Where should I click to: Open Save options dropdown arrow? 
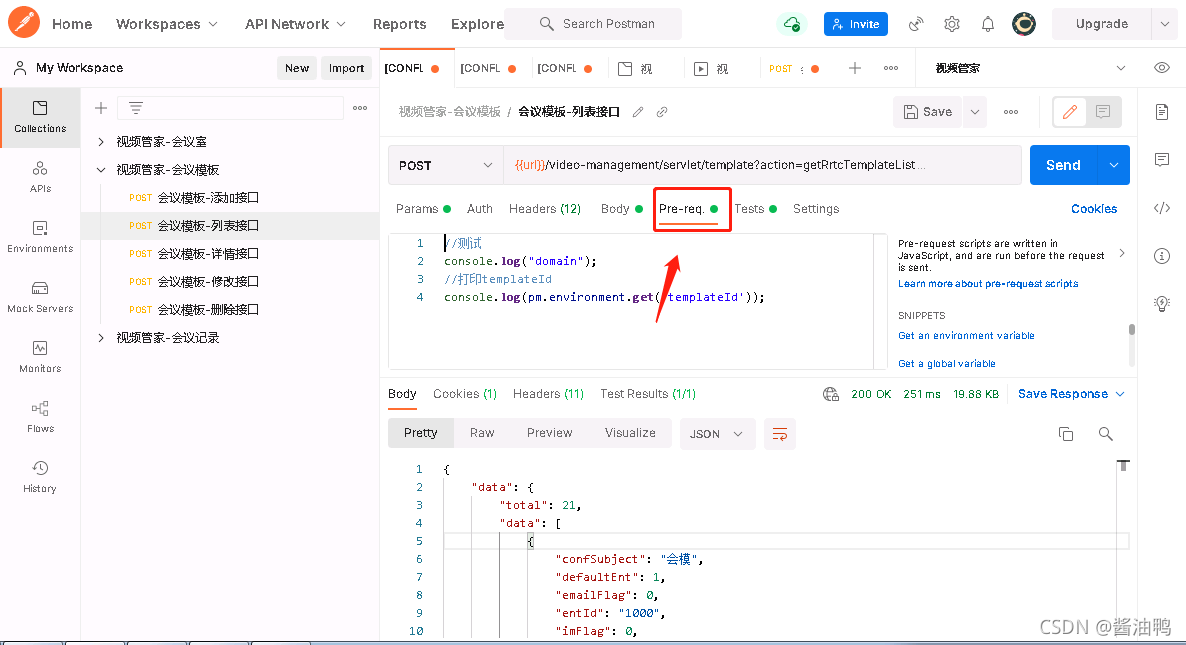pos(975,112)
